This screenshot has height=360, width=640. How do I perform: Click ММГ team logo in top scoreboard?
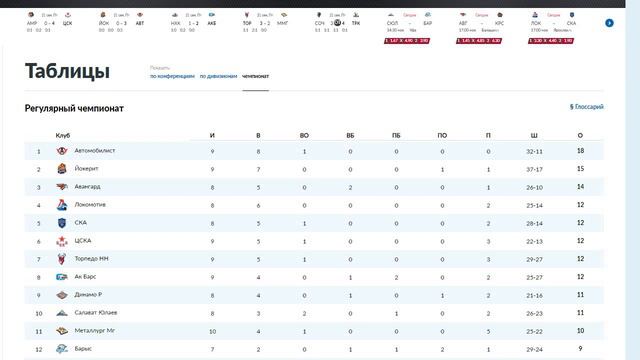[284, 15]
